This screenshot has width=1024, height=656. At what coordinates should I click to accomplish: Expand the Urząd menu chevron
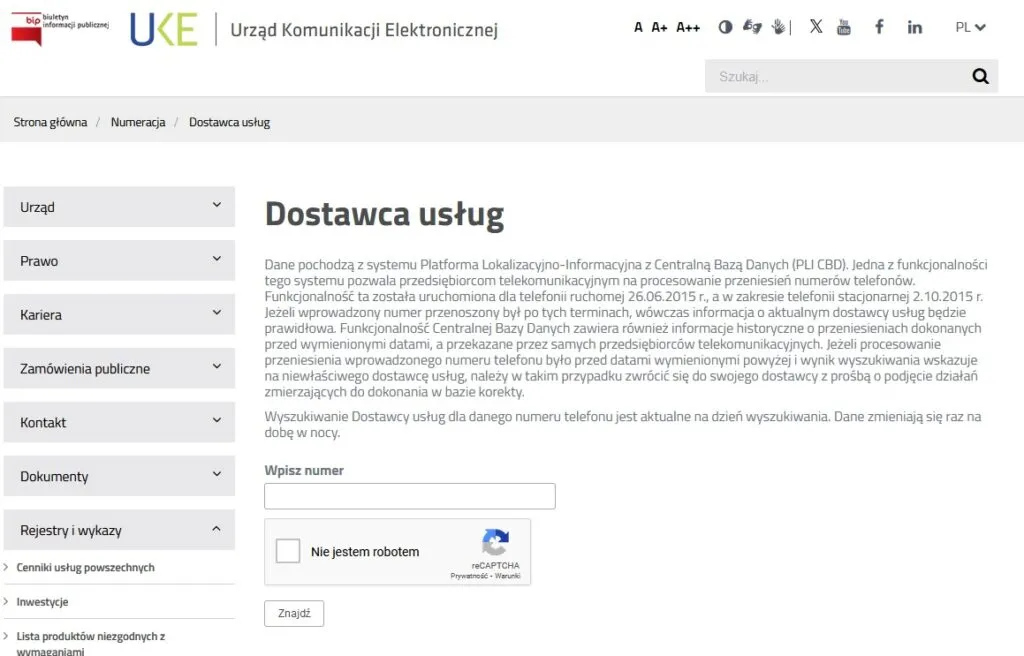pos(217,205)
